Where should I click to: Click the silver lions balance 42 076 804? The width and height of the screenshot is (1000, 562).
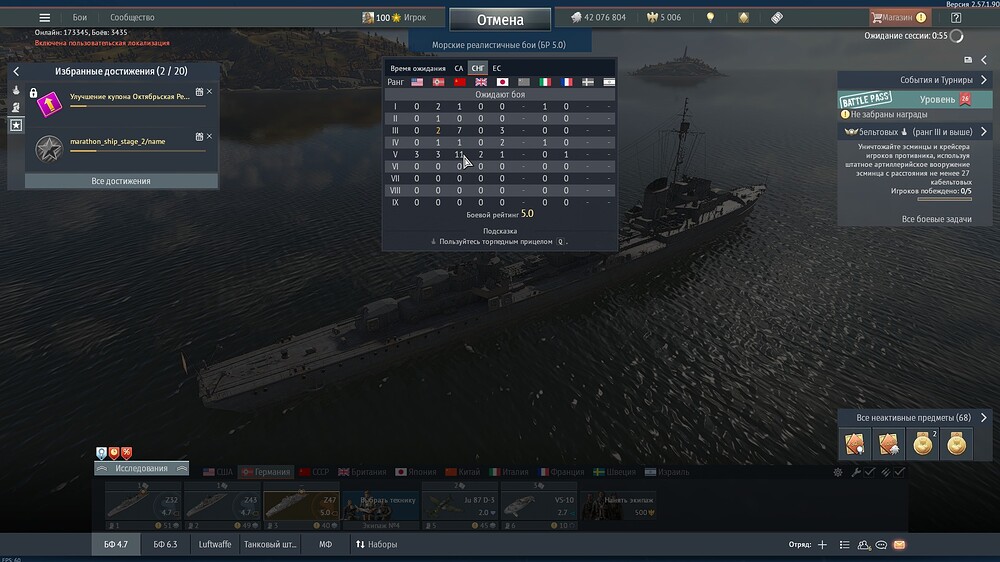coord(598,18)
